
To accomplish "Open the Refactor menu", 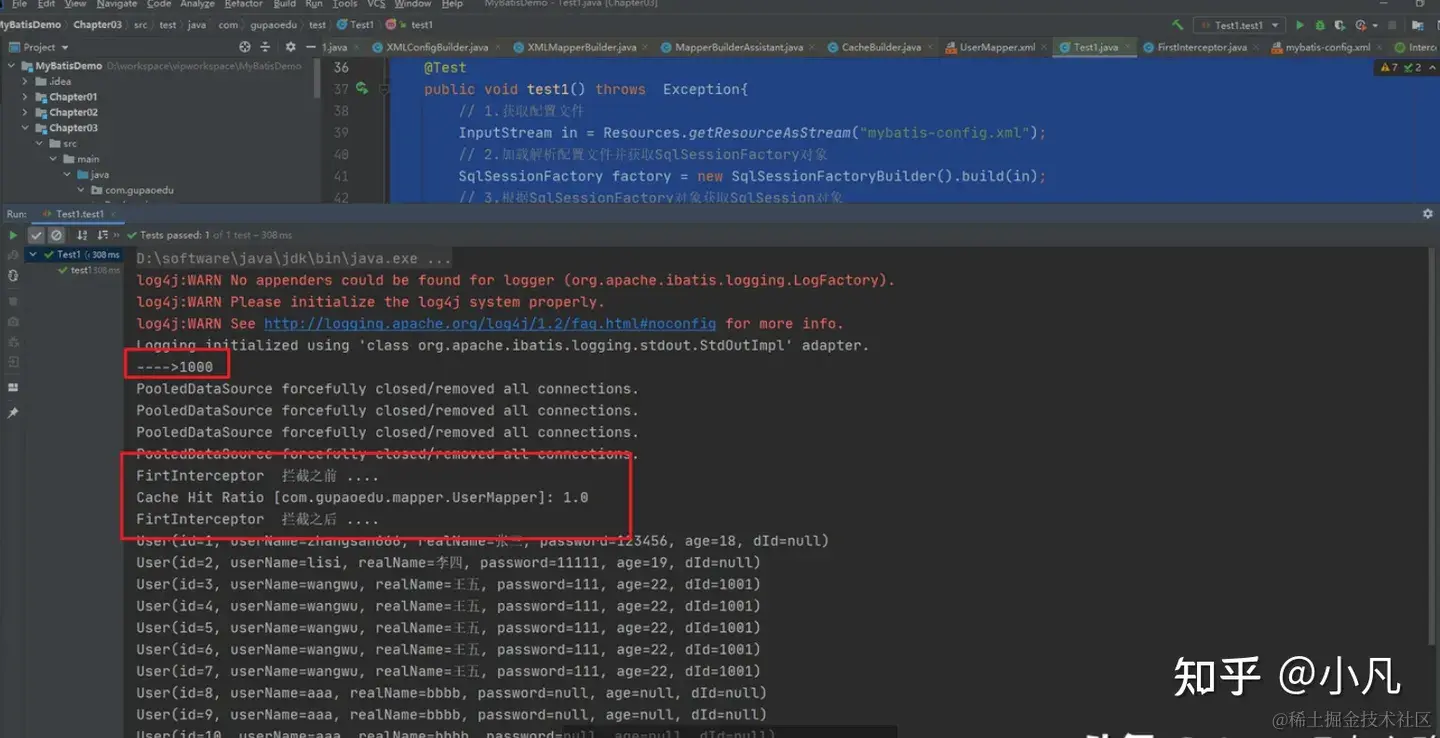I will click(243, 4).
